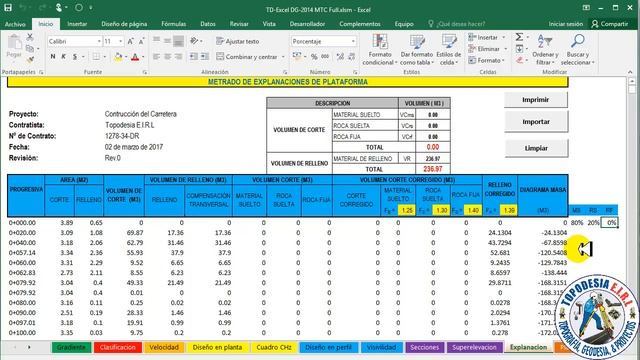Screen dimensions: 640x360
Task: Click the Rellenar fill-down icon
Action: click(519, 49)
